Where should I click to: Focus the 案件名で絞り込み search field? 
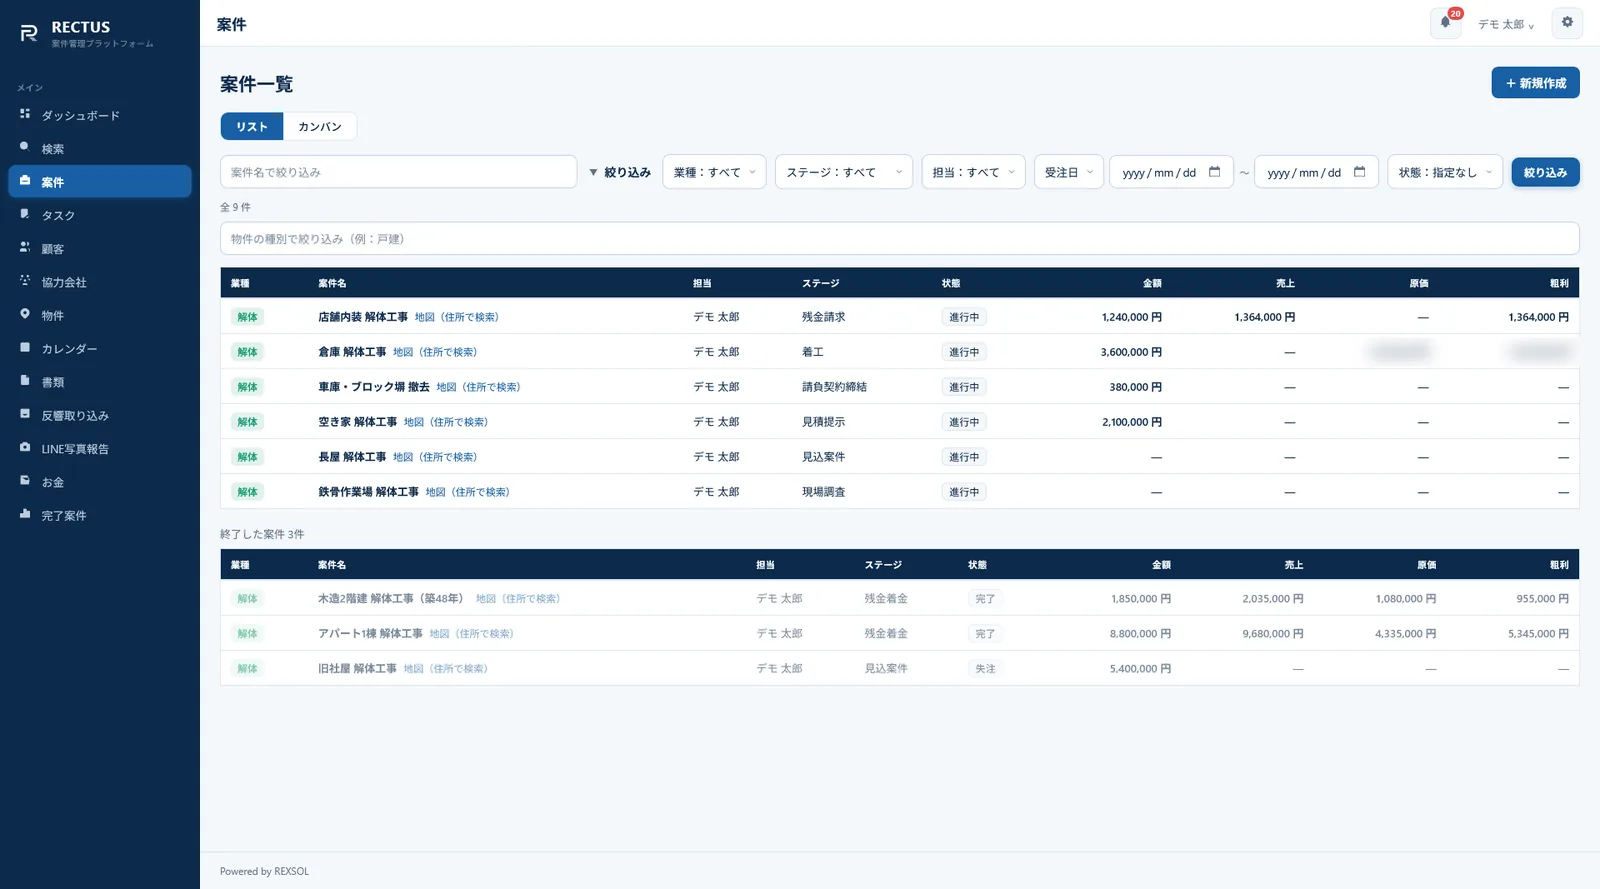pyautogui.click(x=398, y=172)
